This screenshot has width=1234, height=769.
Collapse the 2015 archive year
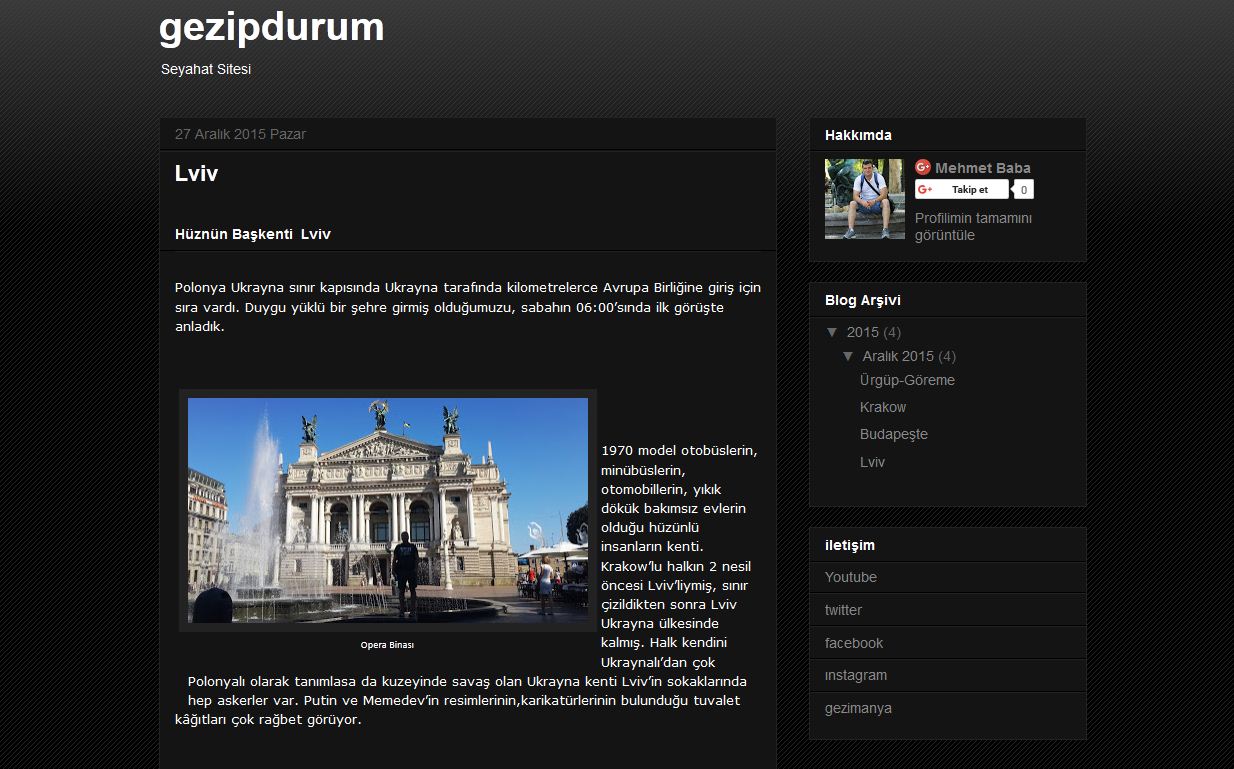click(833, 331)
